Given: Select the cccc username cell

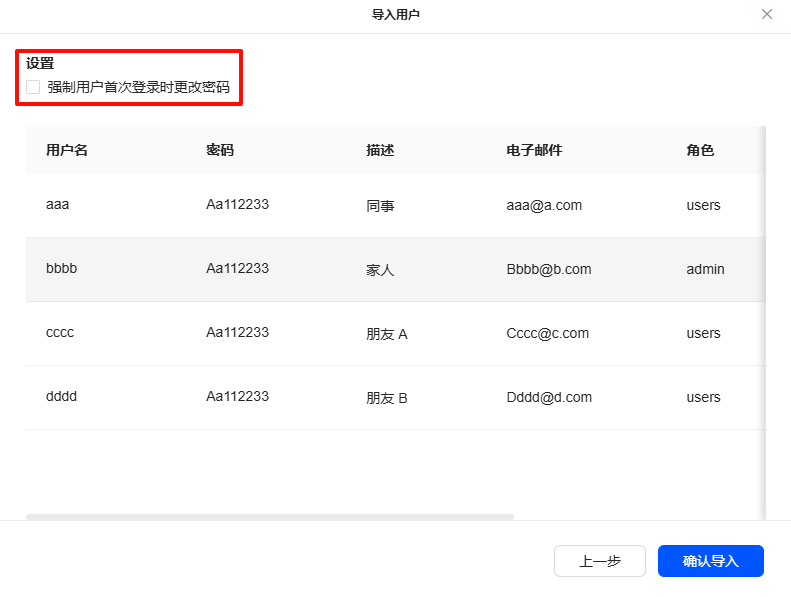Looking at the screenshot, I should coord(60,333).
